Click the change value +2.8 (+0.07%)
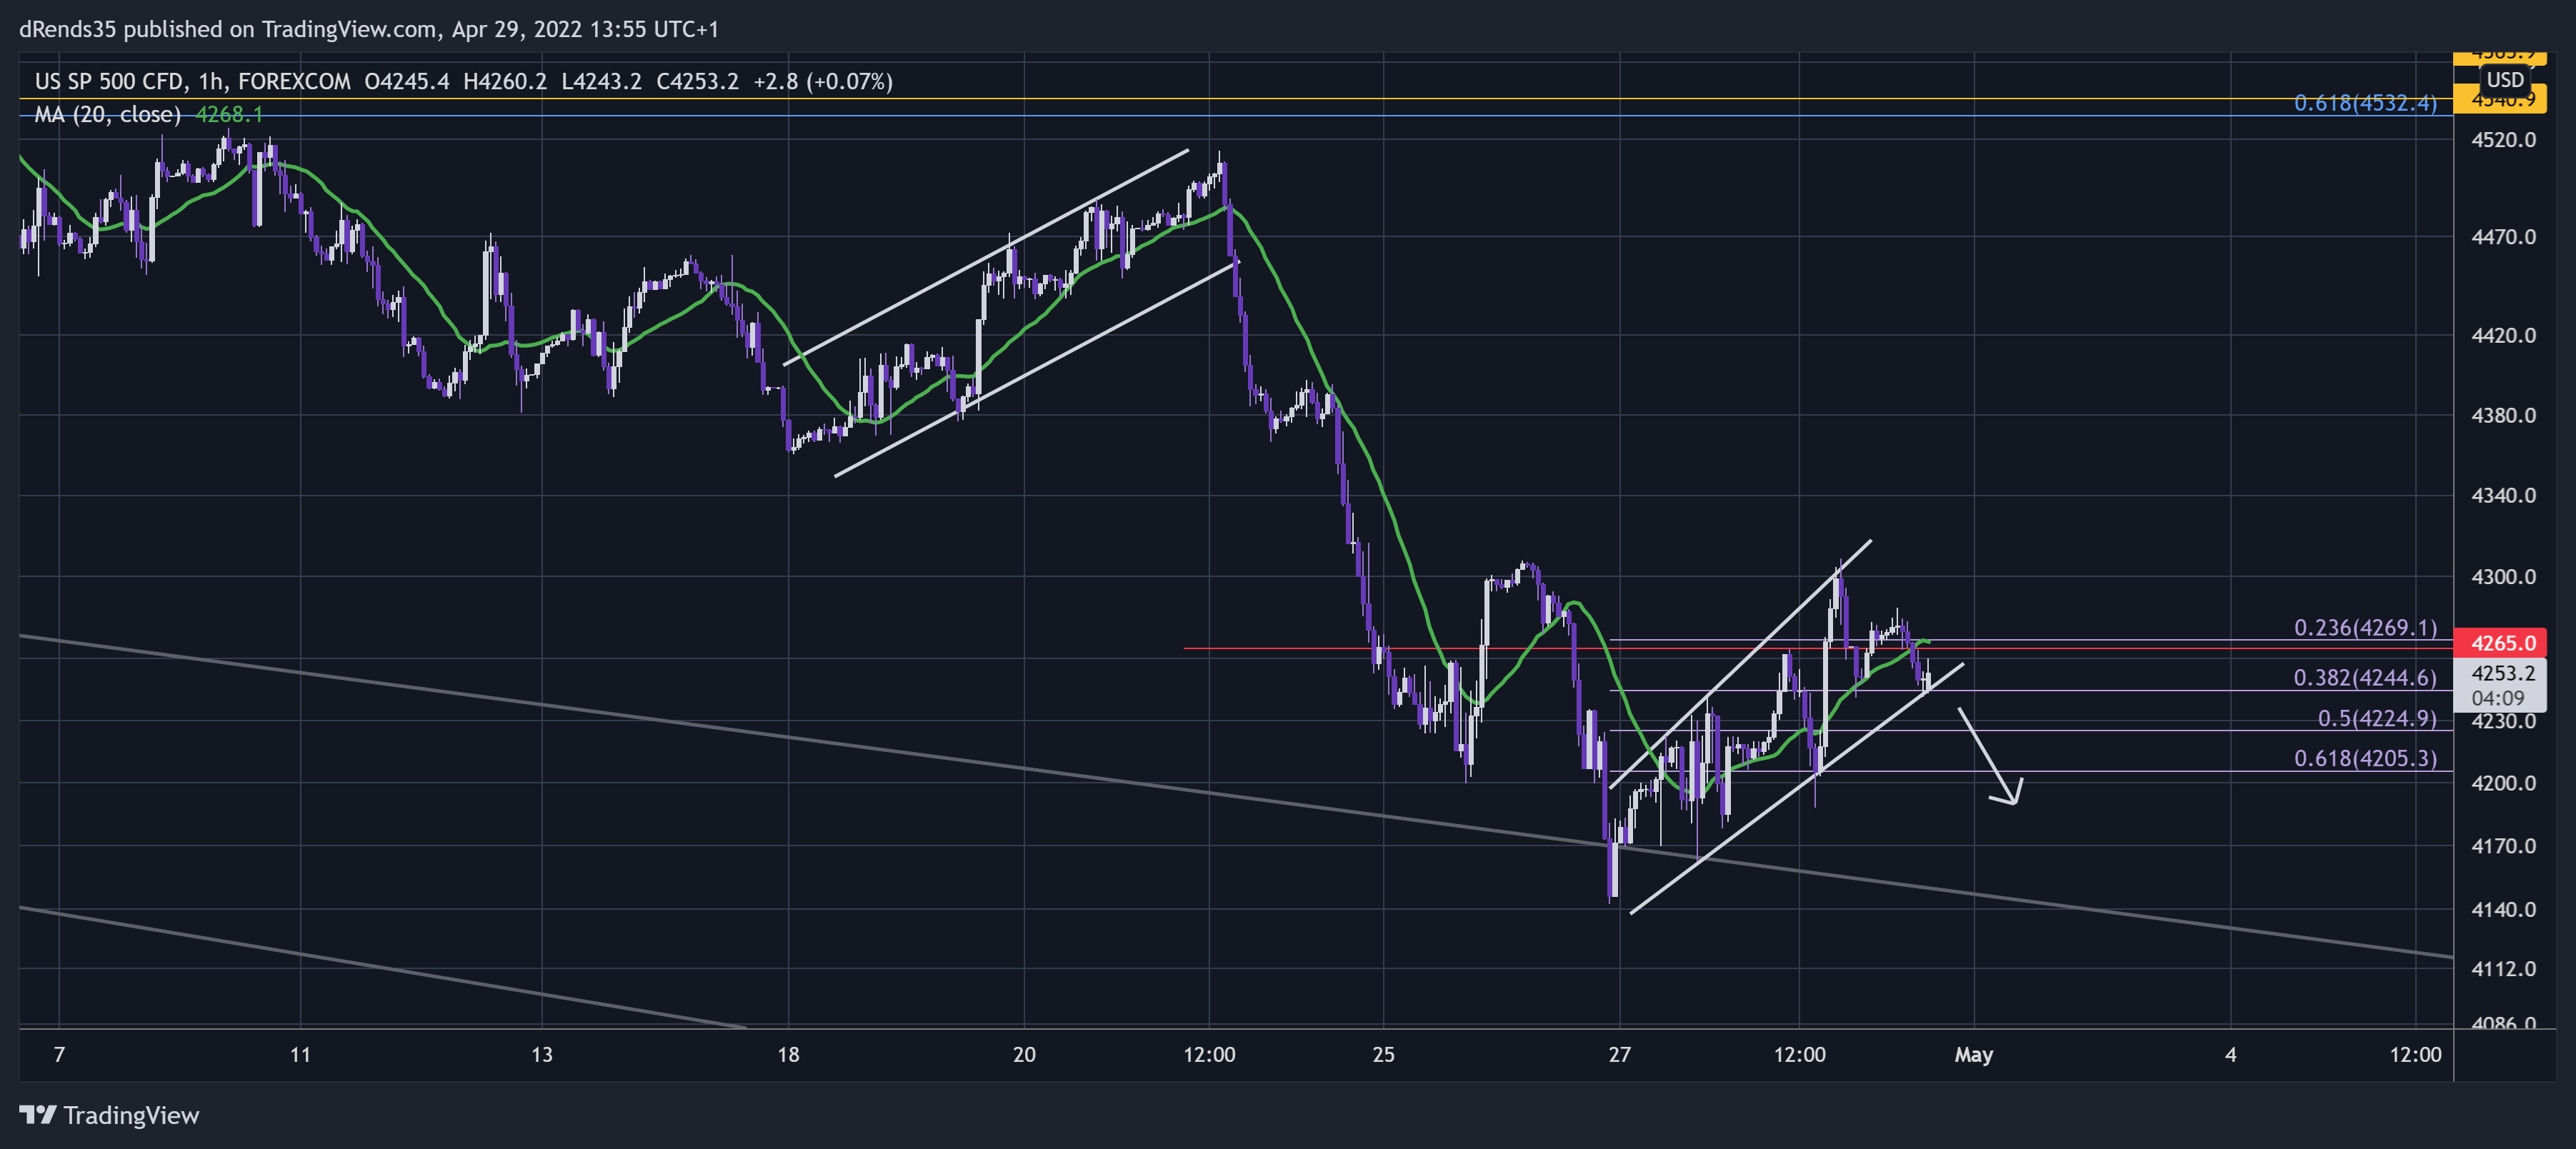This screenshot has height=1149, width=2576. point(823,81)
